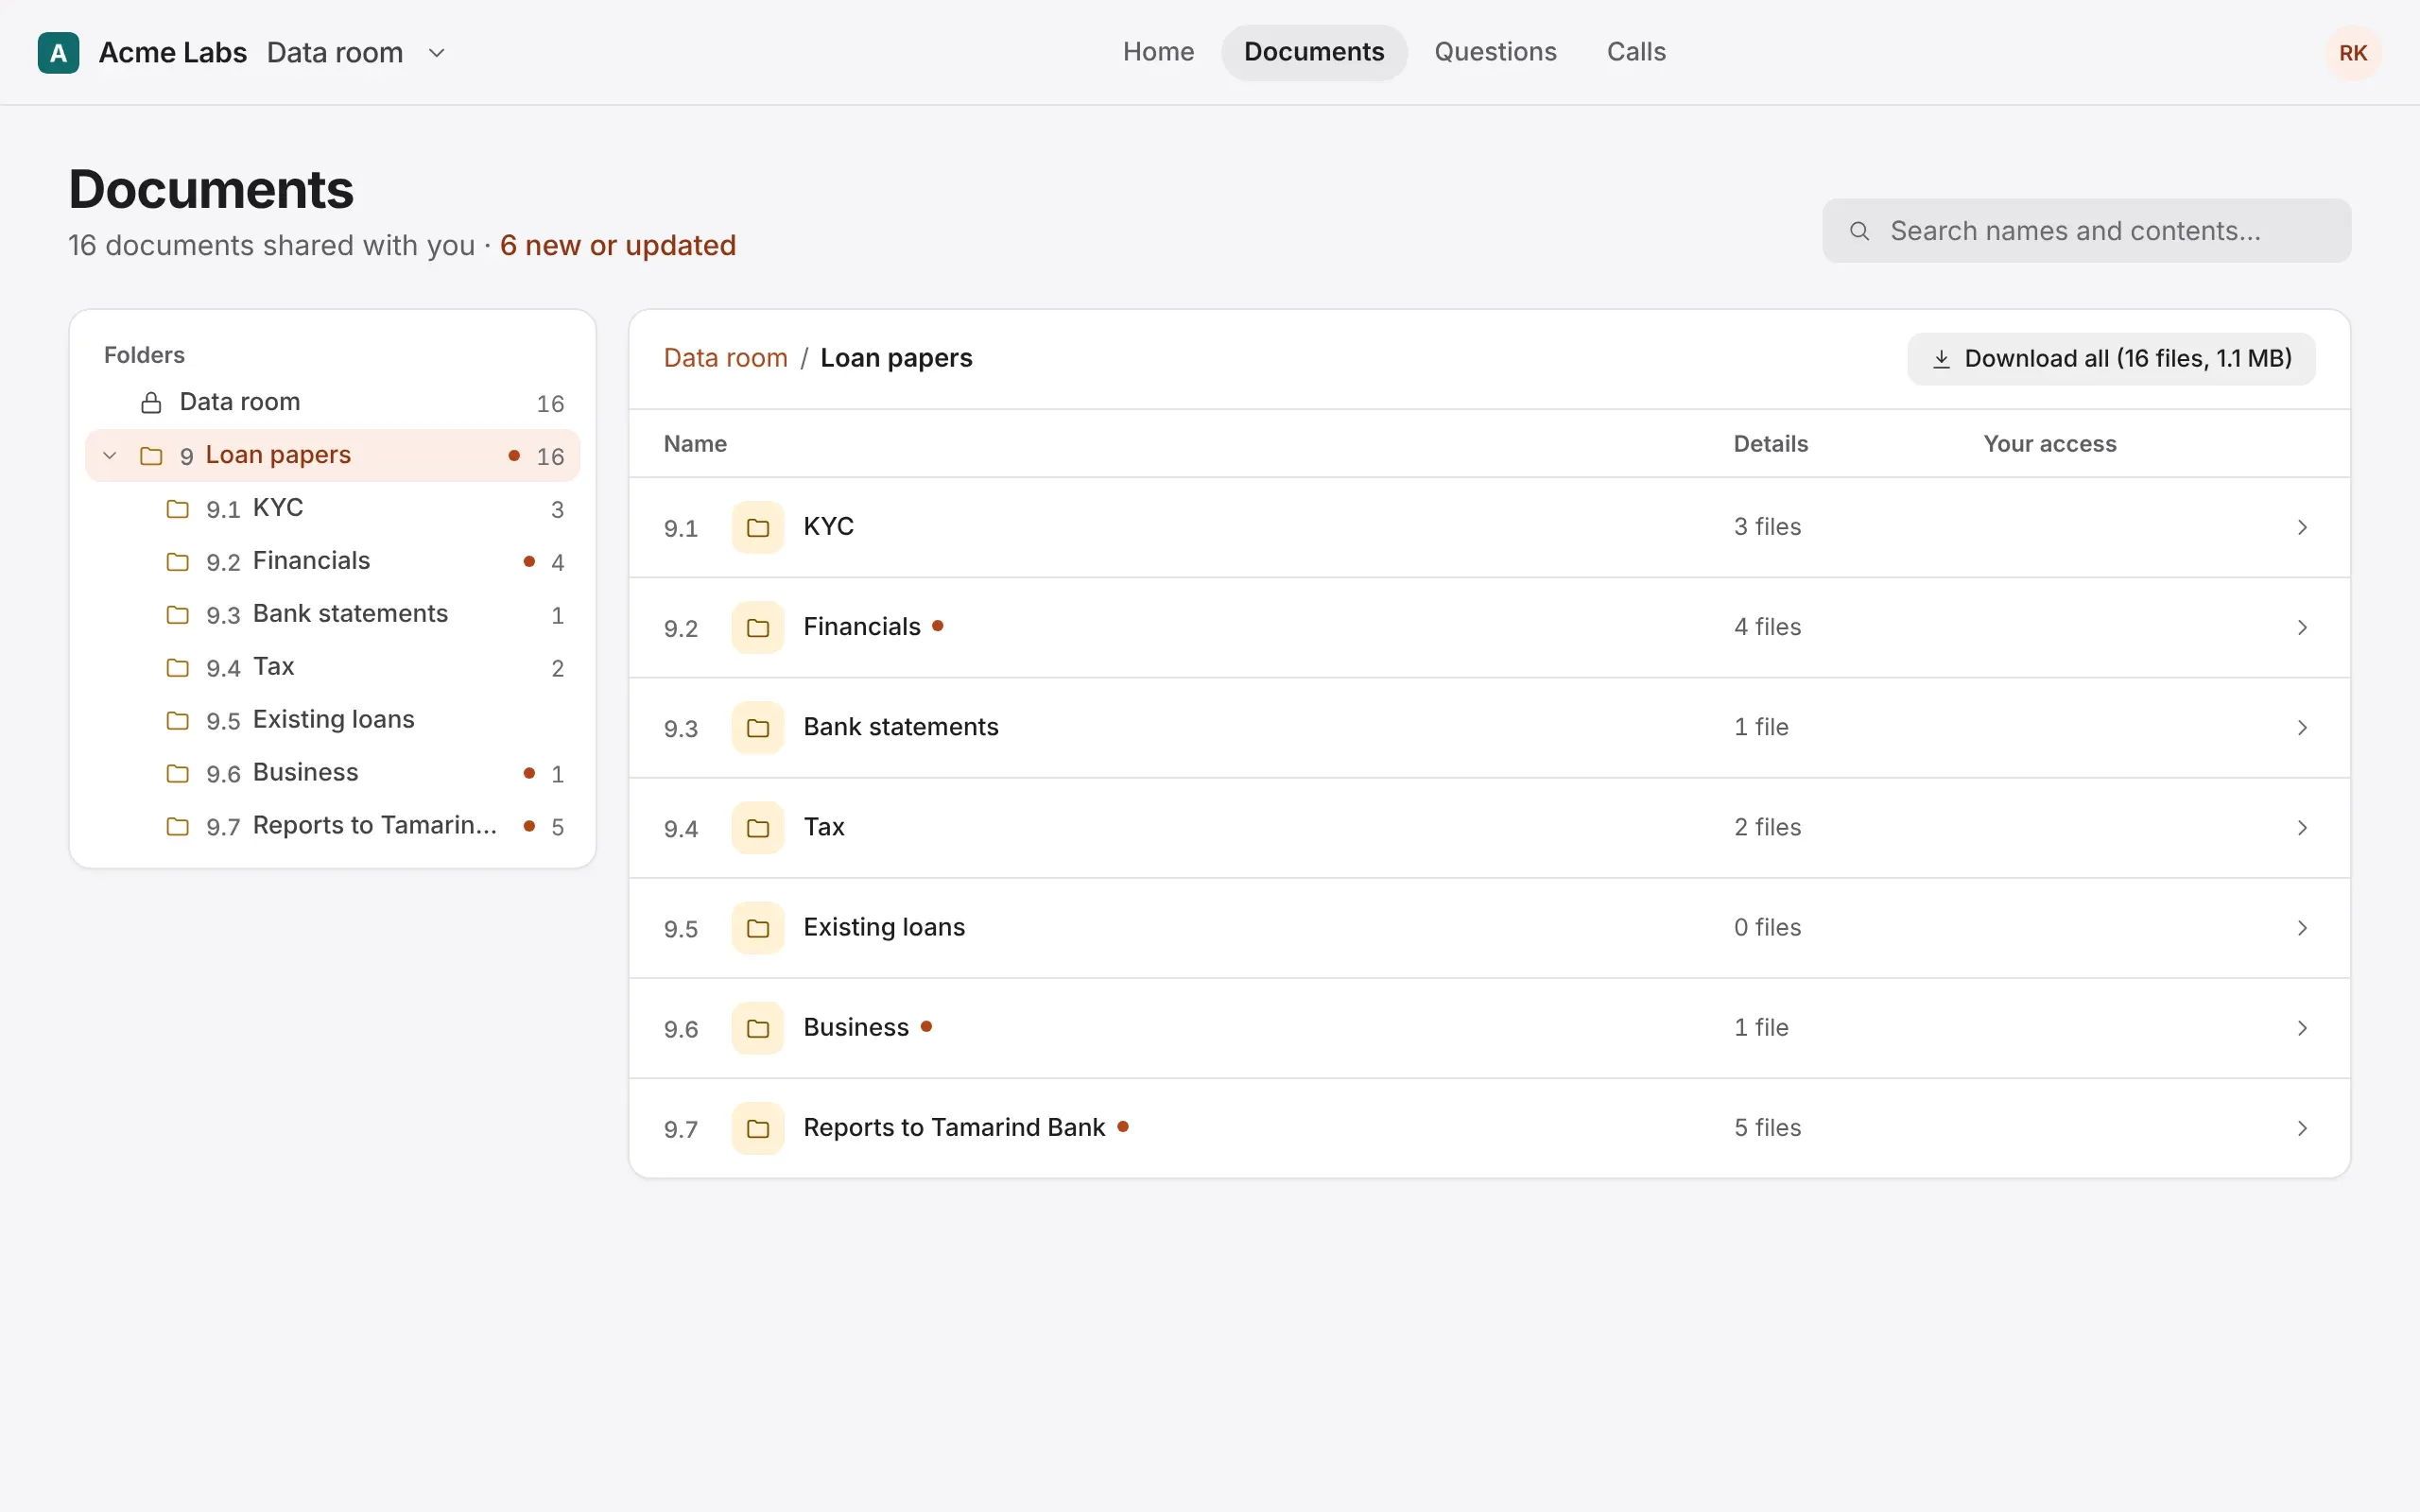Click the search magnifier icon
The height and width of the screenshot is (1512, 2420).
point(1859,231)
